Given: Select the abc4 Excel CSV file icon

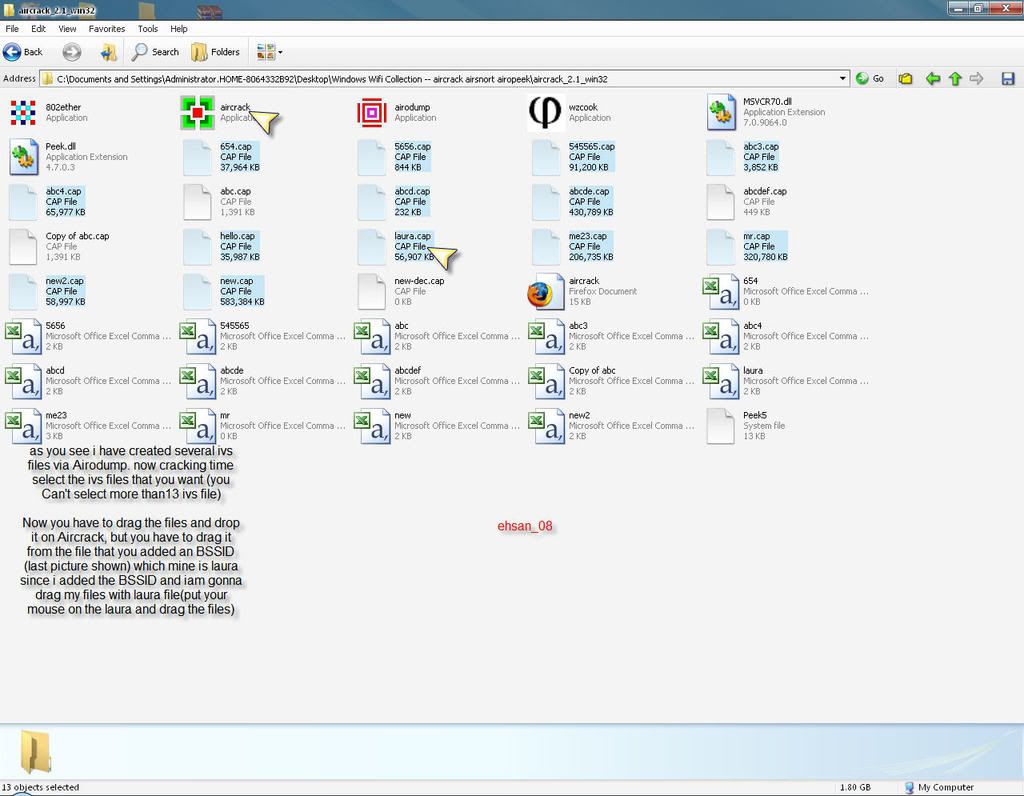Looking at the screenshot, I should click(720, 336).
